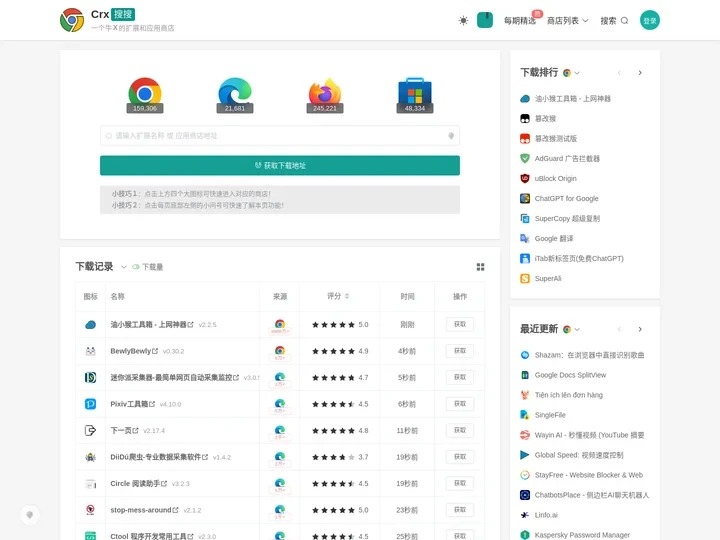Open external link icon beside BewlyBewly

point(155,351)
